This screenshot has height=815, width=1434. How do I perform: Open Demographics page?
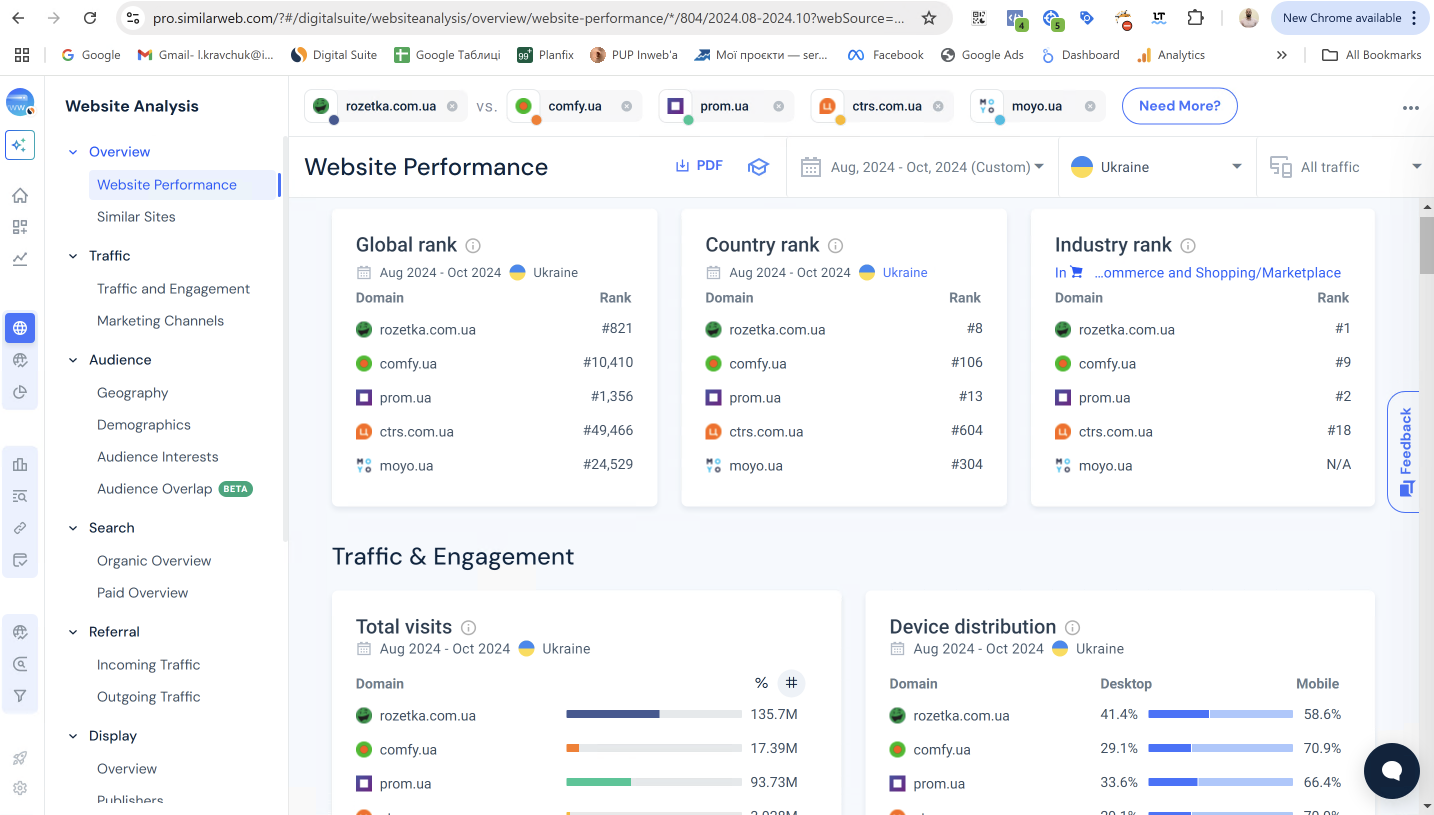click(143, 425)
